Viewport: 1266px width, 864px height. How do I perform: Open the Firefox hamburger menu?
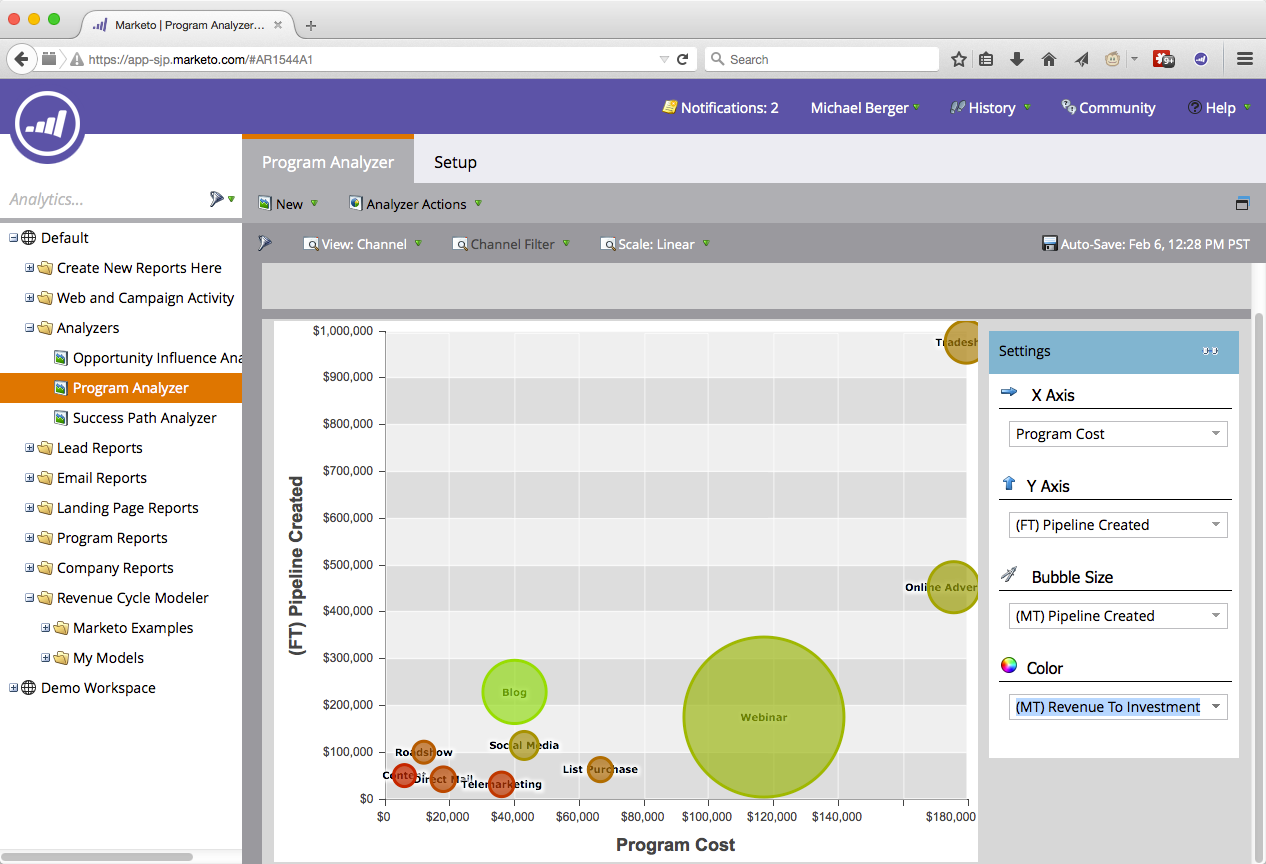[1245, 59]
